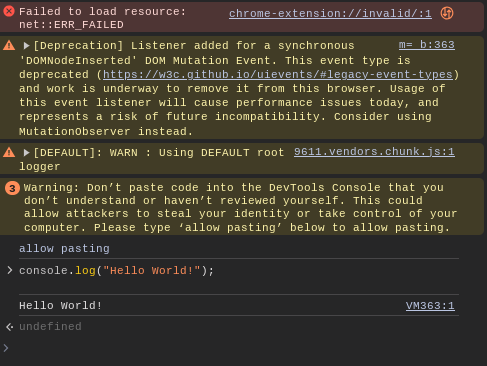
Task: Click the net::ERR_FAILED error text
Action: click(71, 25)
